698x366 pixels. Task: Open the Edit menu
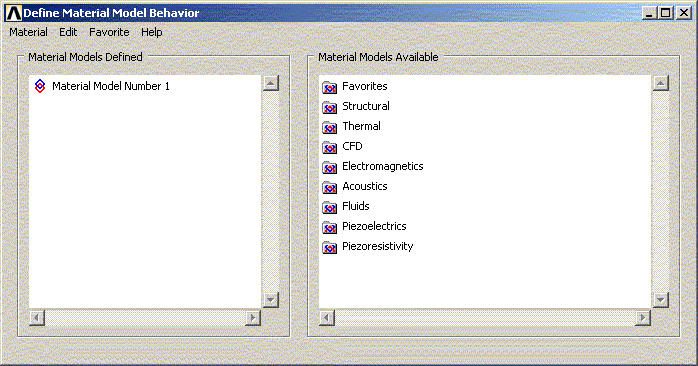pyautogui.click(x=68, y=32)
